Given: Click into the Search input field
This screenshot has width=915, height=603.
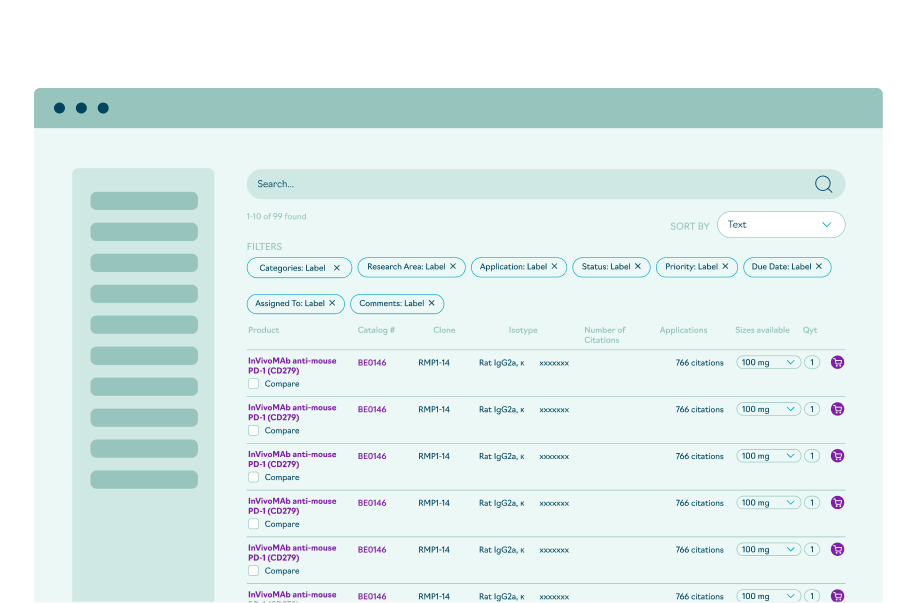Looking at the screenshot, I should click(520, 184).
